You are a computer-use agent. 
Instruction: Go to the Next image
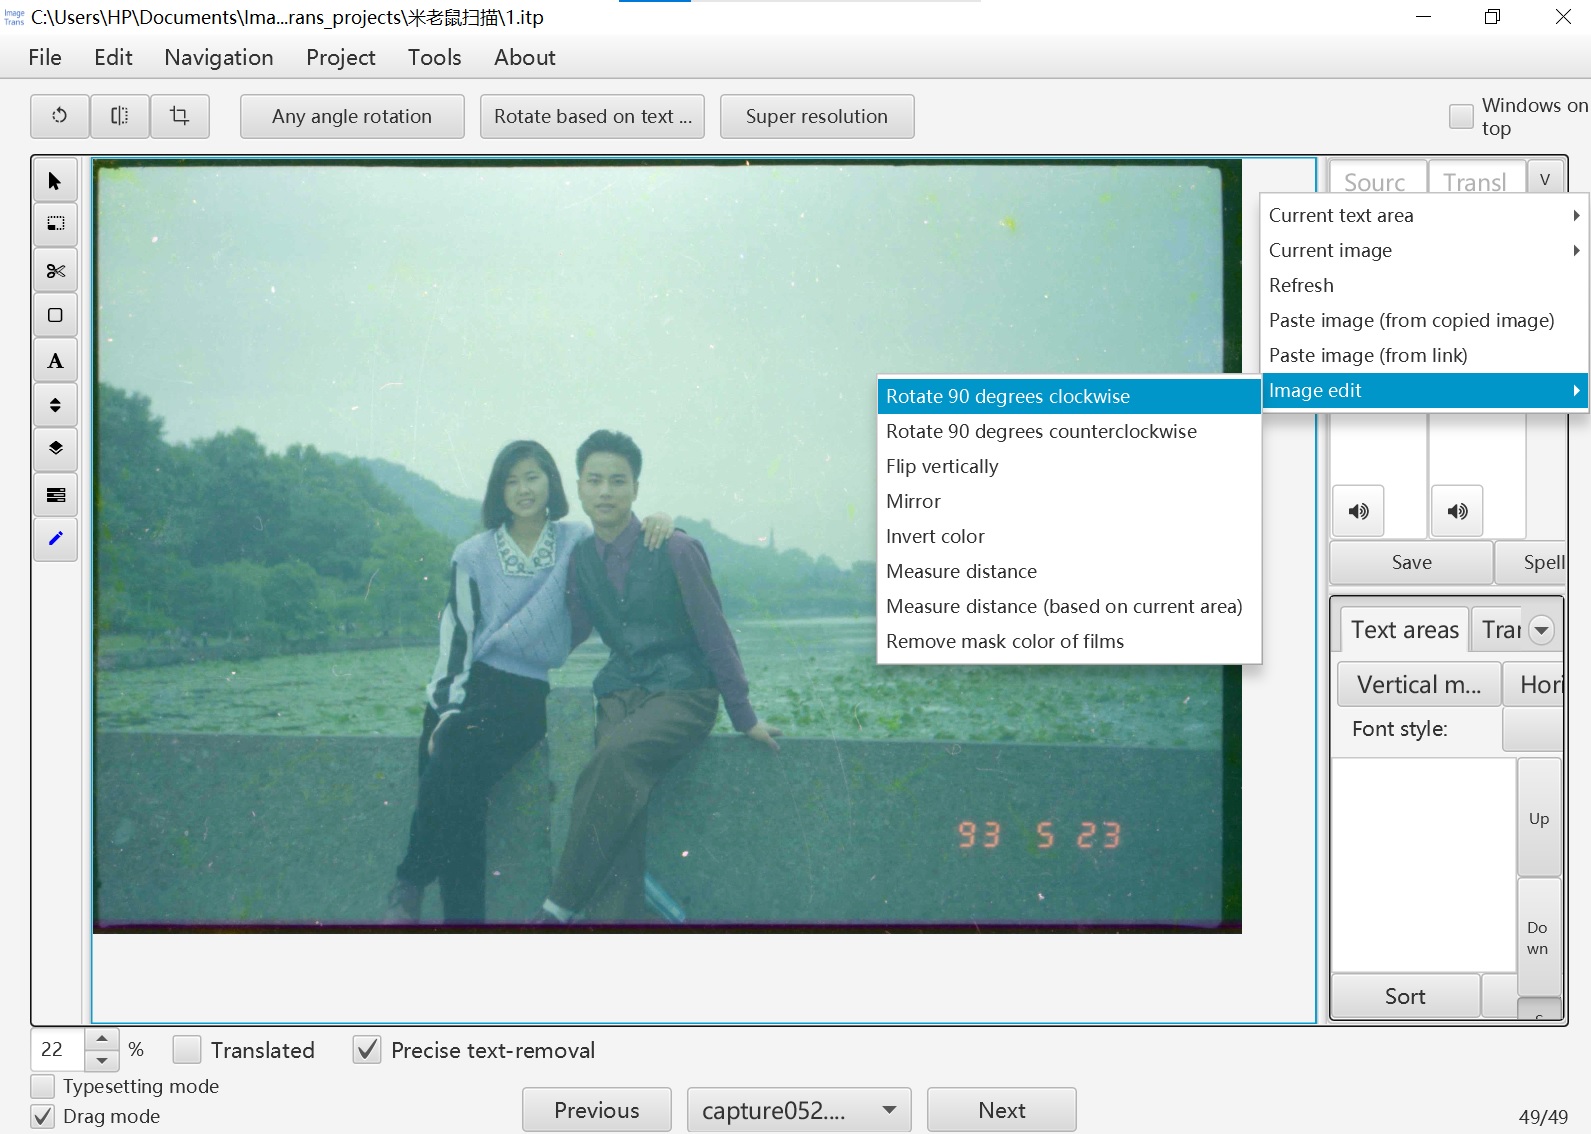click(x=1001, y=1110)
